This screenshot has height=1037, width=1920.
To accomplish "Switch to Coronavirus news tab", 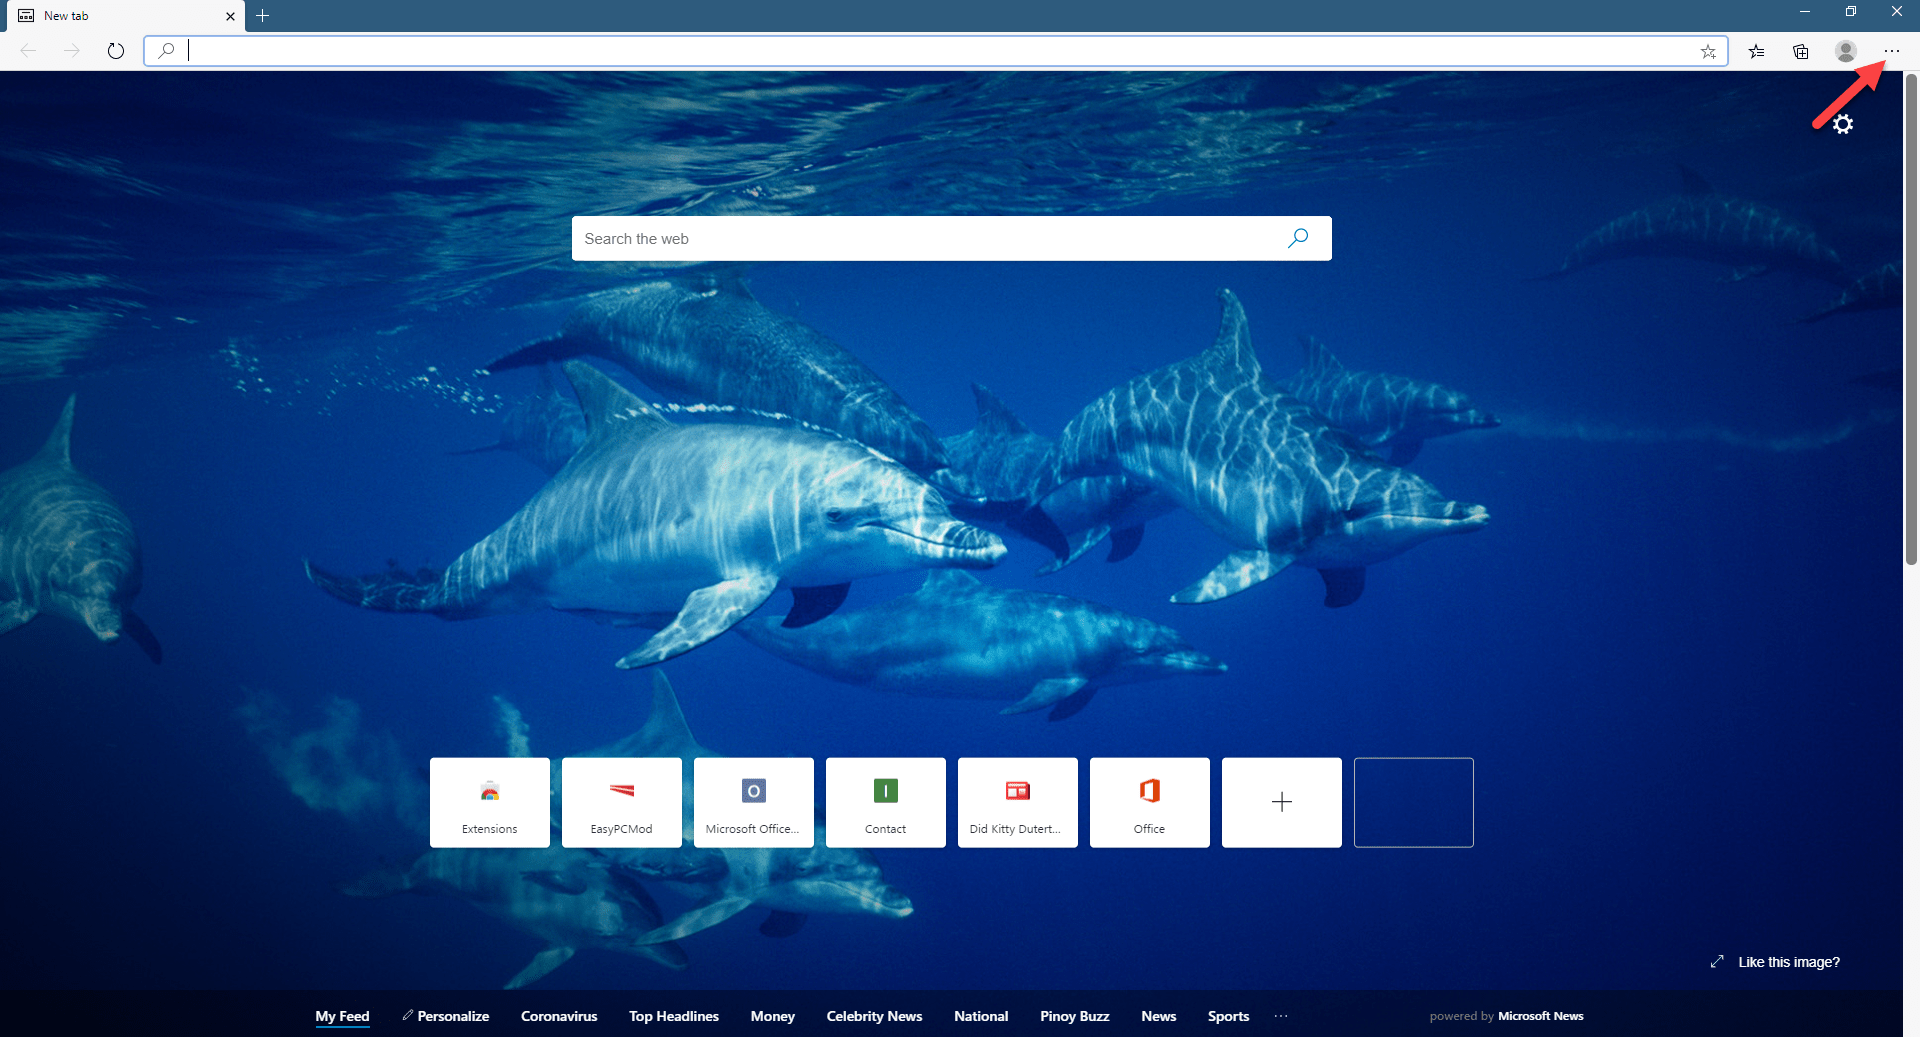I will click(559, 1016).
